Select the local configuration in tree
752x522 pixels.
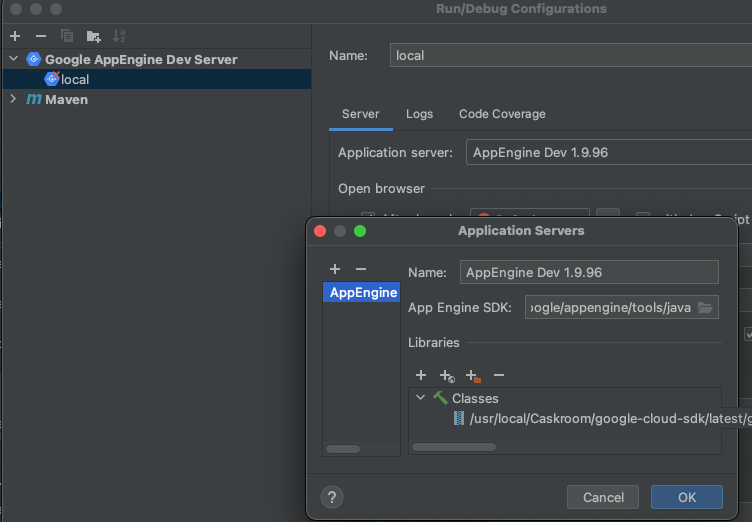(x=156, y=79)
